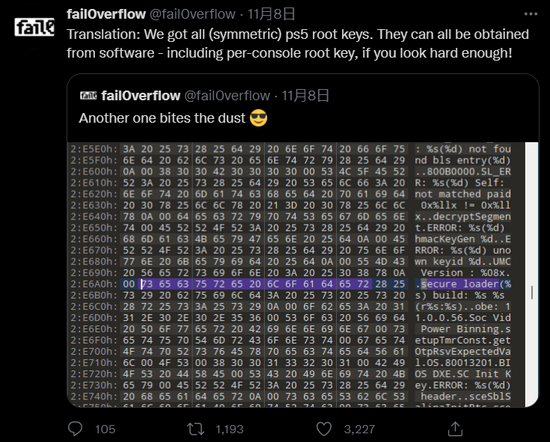Viewport: 550px width, 442px height.
Task: Retweet using the 1,193 retweet icon
Action: click(195, 429)
